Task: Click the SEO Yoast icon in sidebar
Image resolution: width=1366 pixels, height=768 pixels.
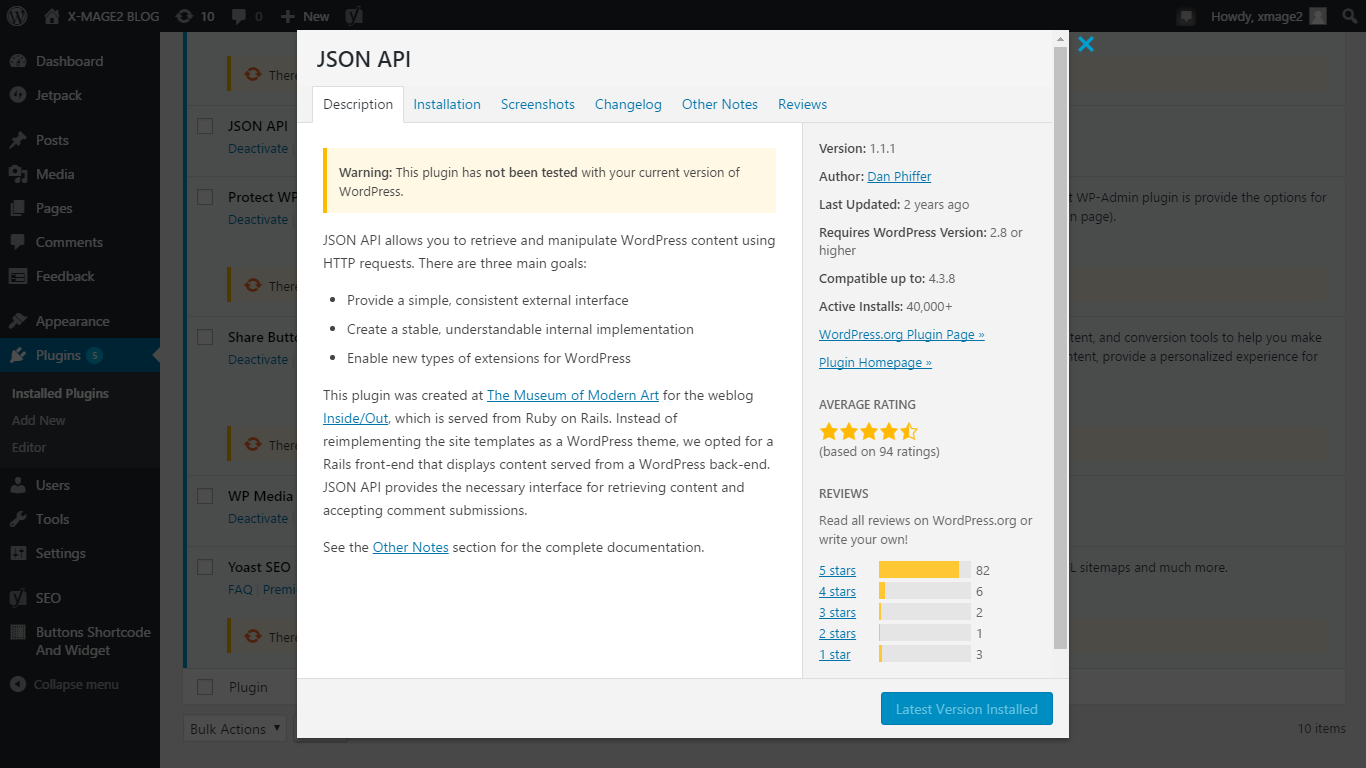Action: [18, 598]
